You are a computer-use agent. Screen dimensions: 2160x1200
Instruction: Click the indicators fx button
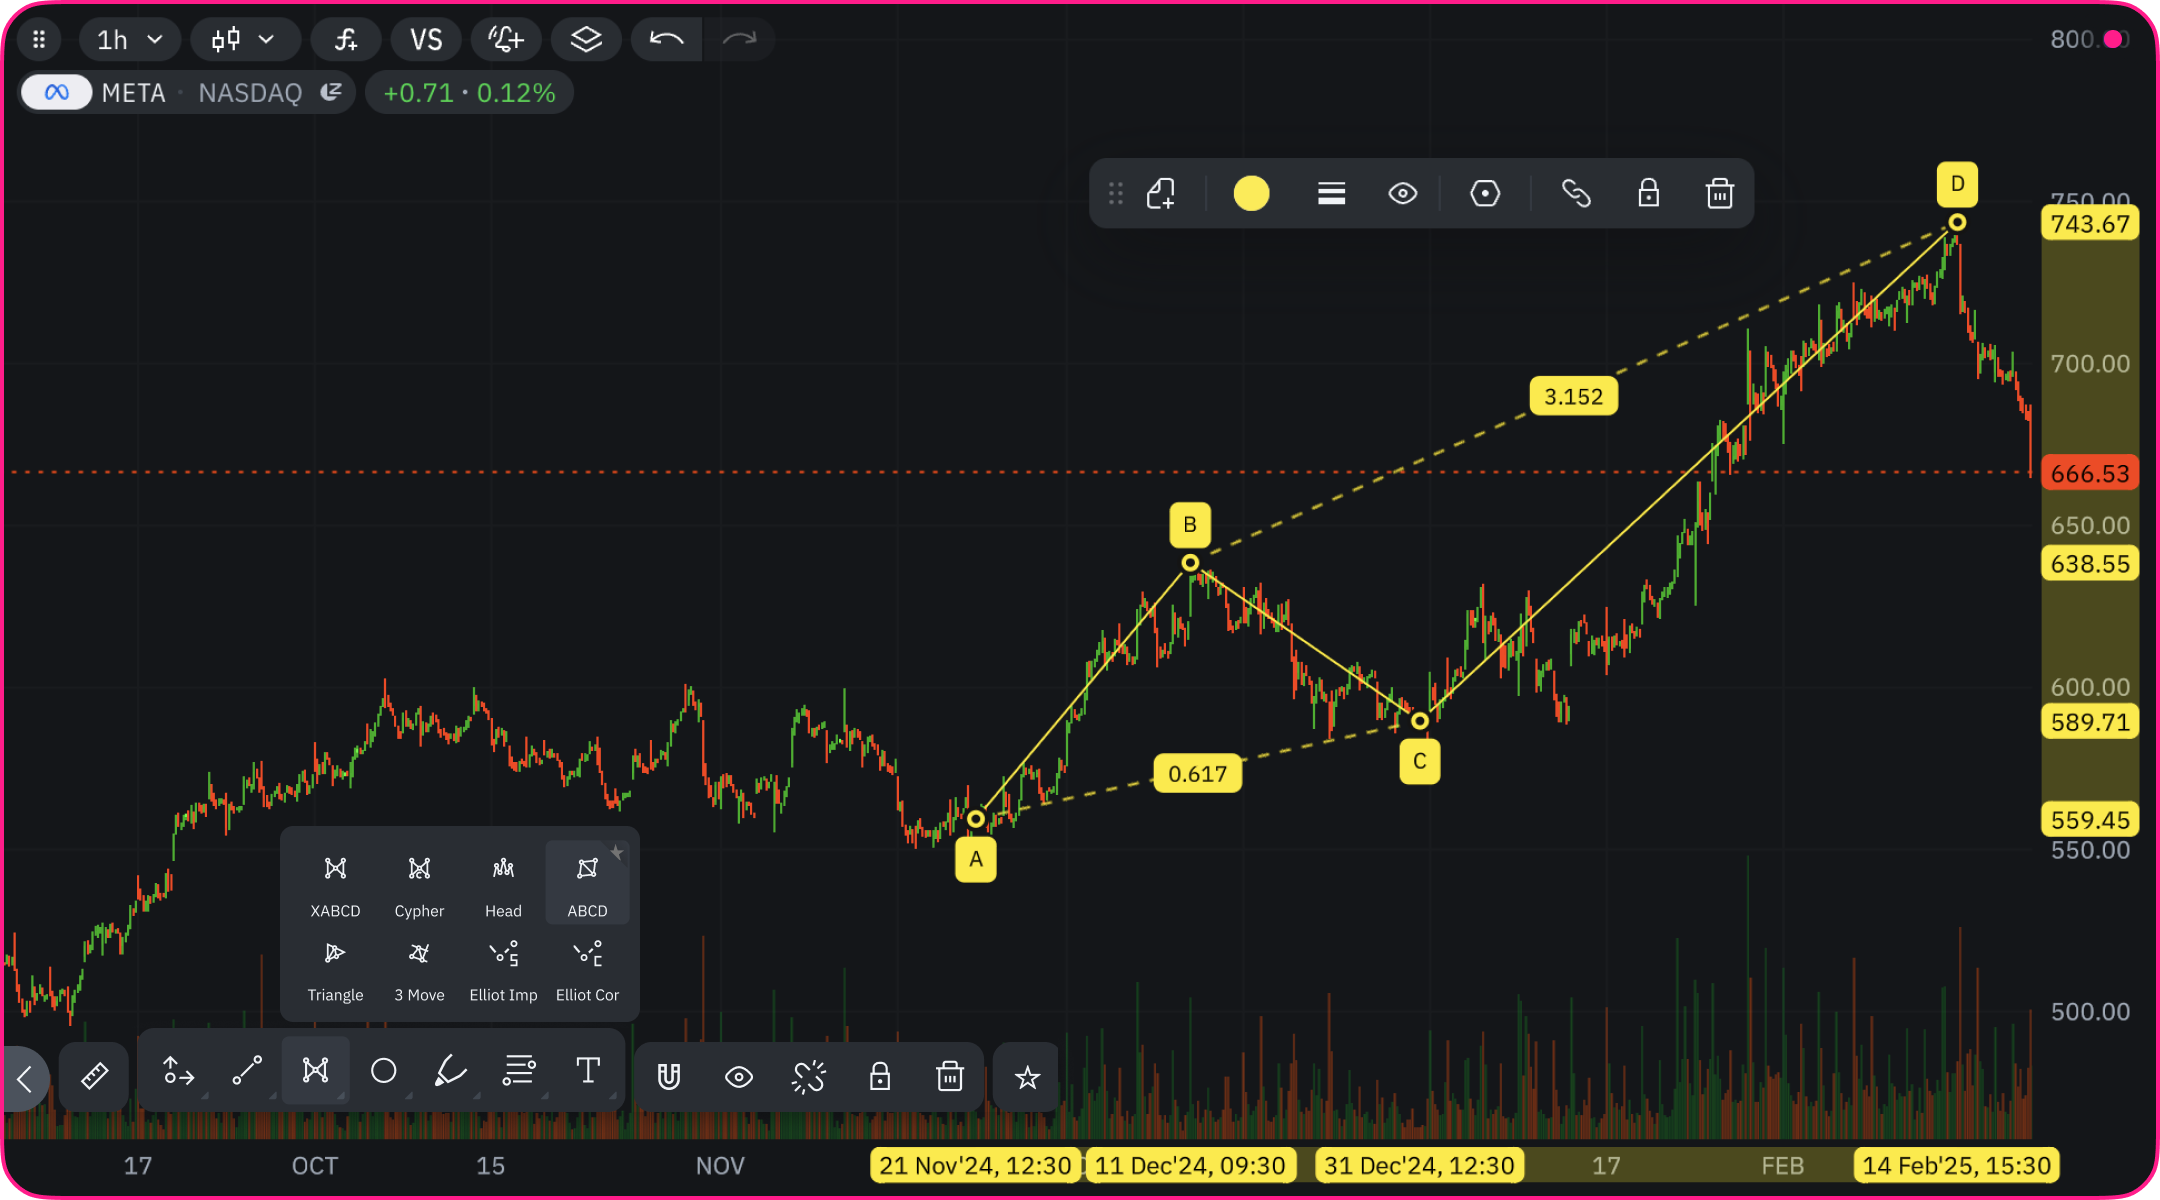[x=345, y=40]
